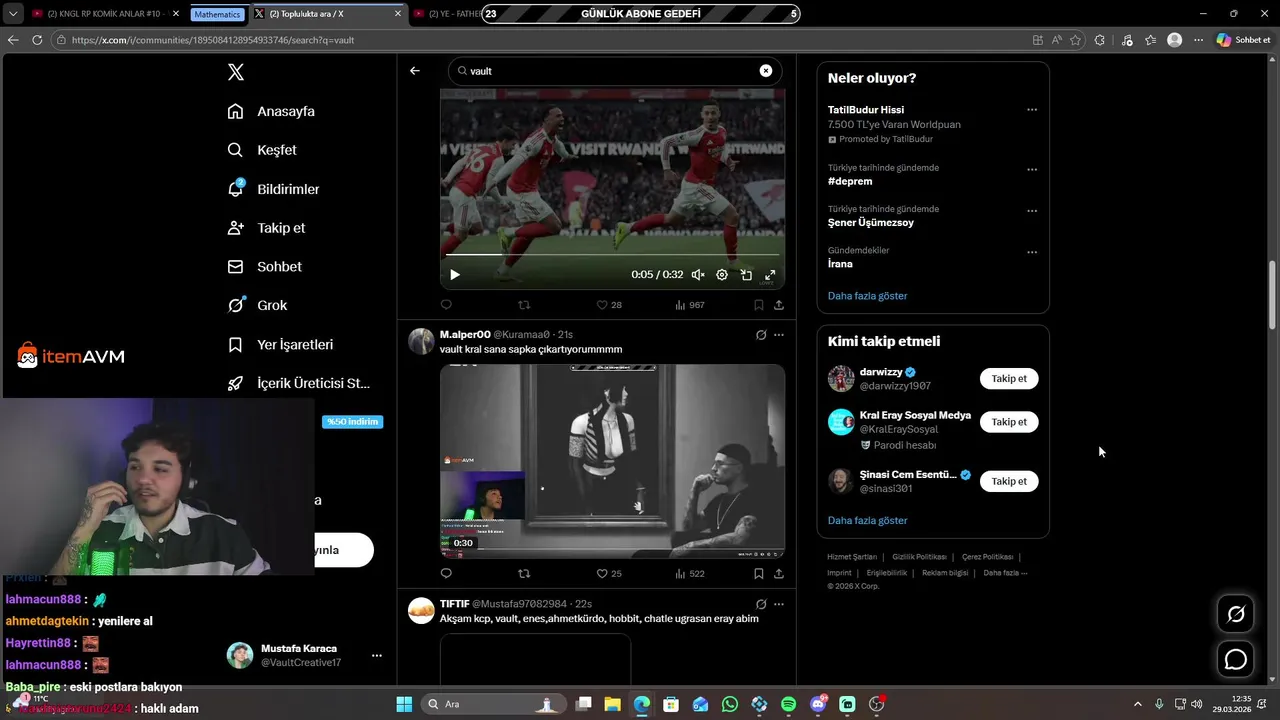Go back with the search arrow

pyautogui.click(x=415, y=71)
